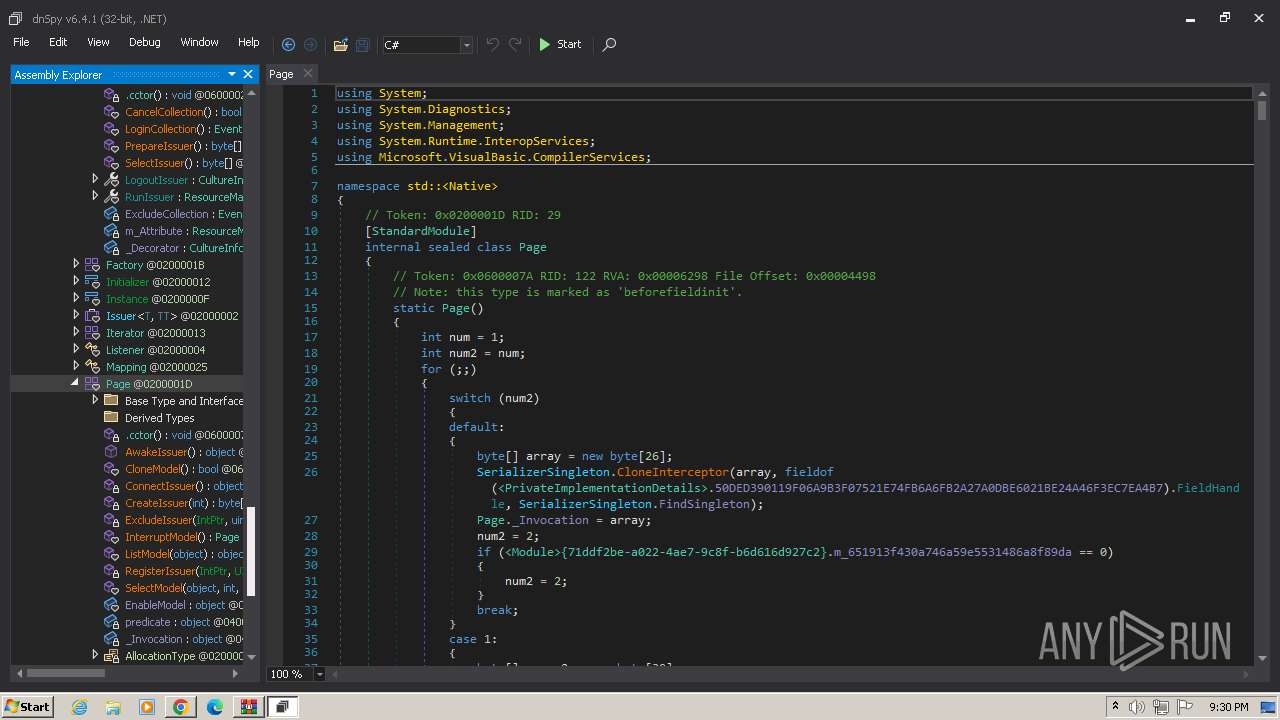
Task: Select InterruptModel() in the tree
Action: [x=182, y=537]
